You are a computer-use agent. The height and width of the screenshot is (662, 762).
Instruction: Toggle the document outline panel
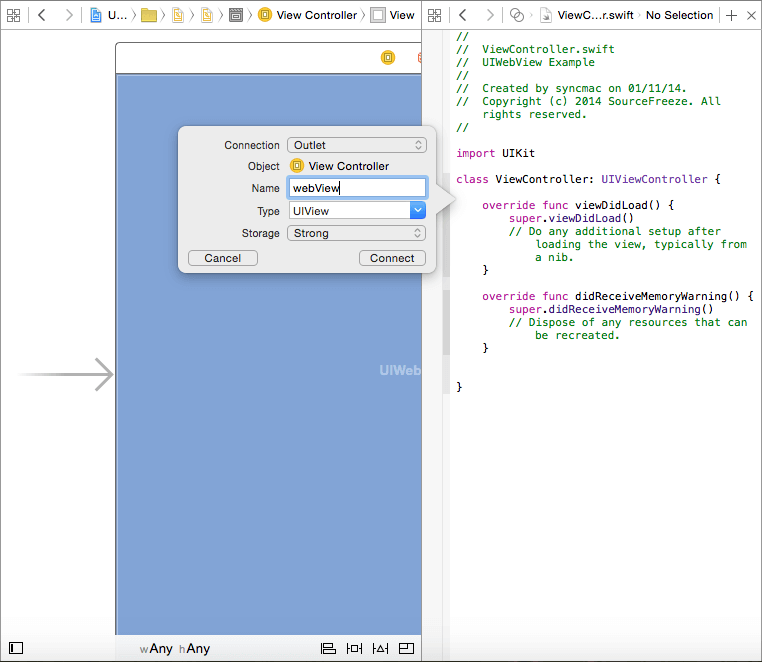pyautogui.click(x=16, y=648)
